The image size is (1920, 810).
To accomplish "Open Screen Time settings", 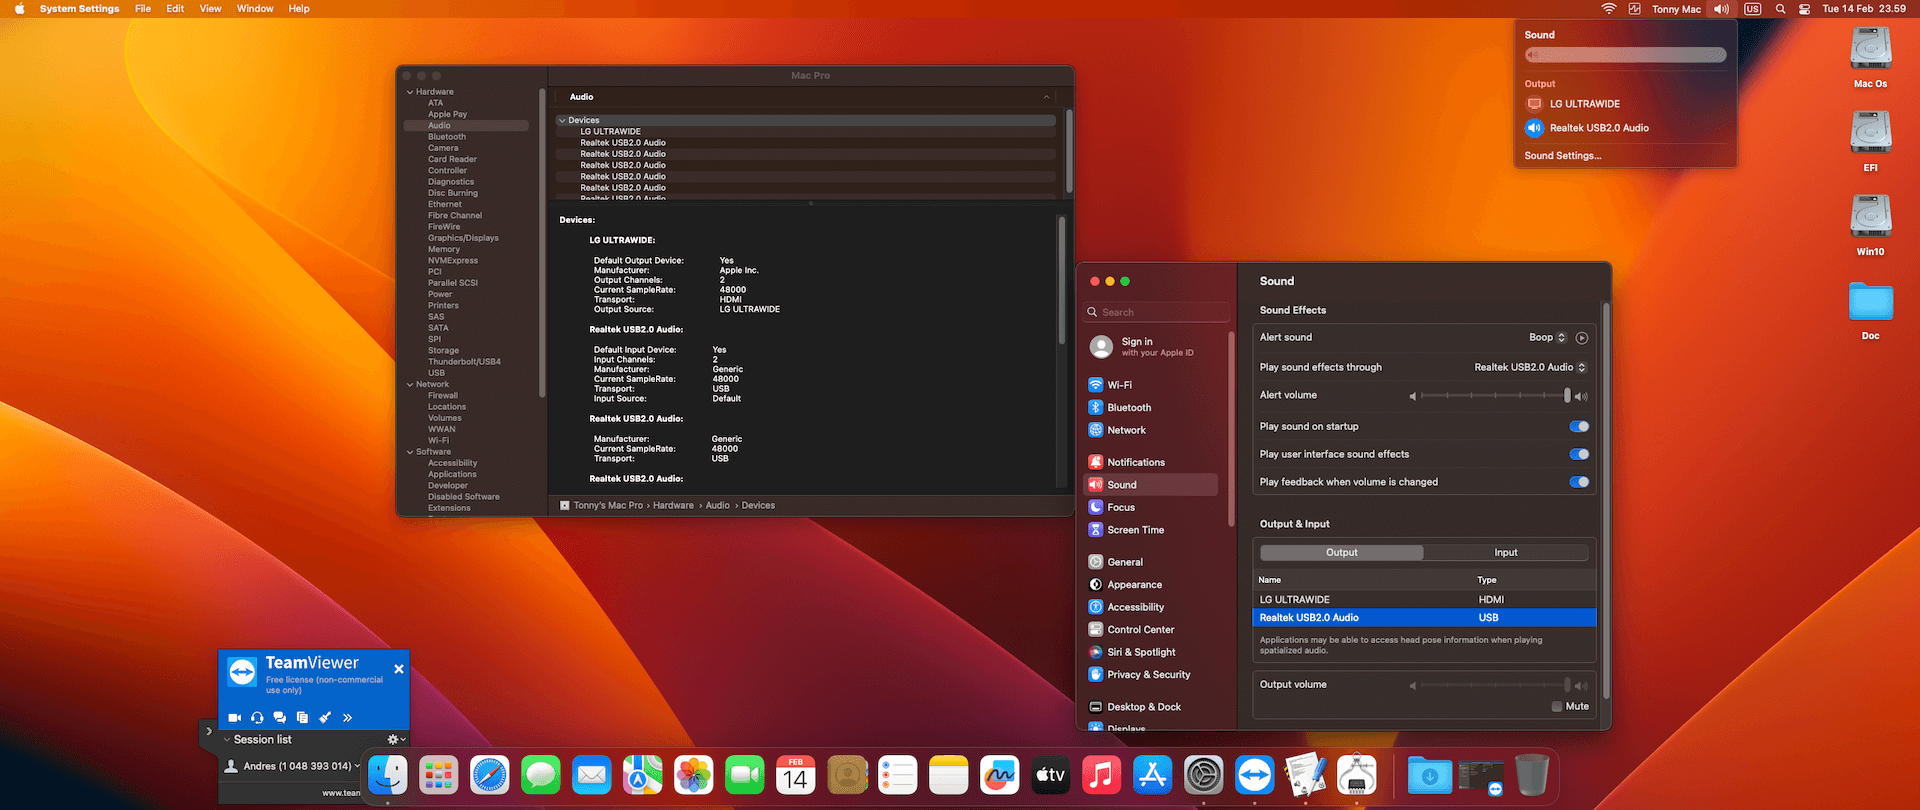I will (1135, 530).
